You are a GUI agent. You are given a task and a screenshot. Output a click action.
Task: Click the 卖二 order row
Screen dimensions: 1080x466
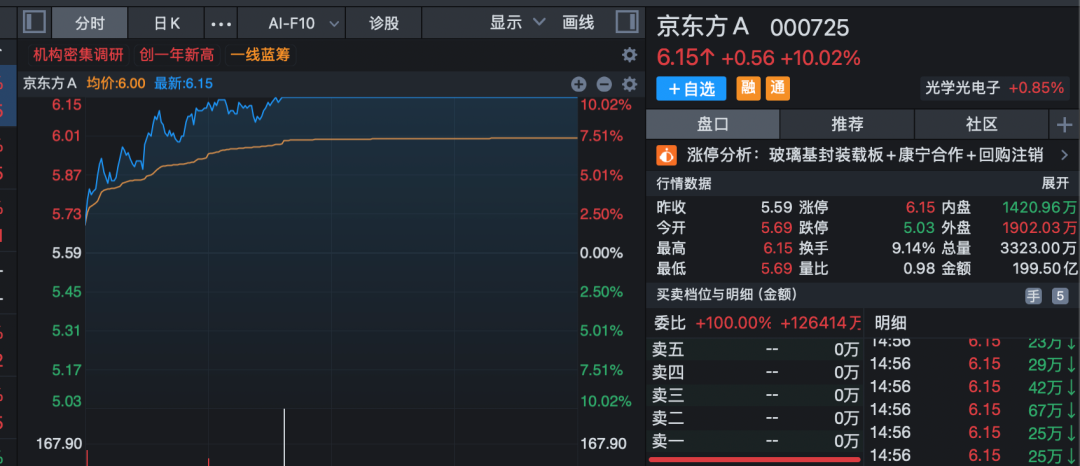click(756, 418)
